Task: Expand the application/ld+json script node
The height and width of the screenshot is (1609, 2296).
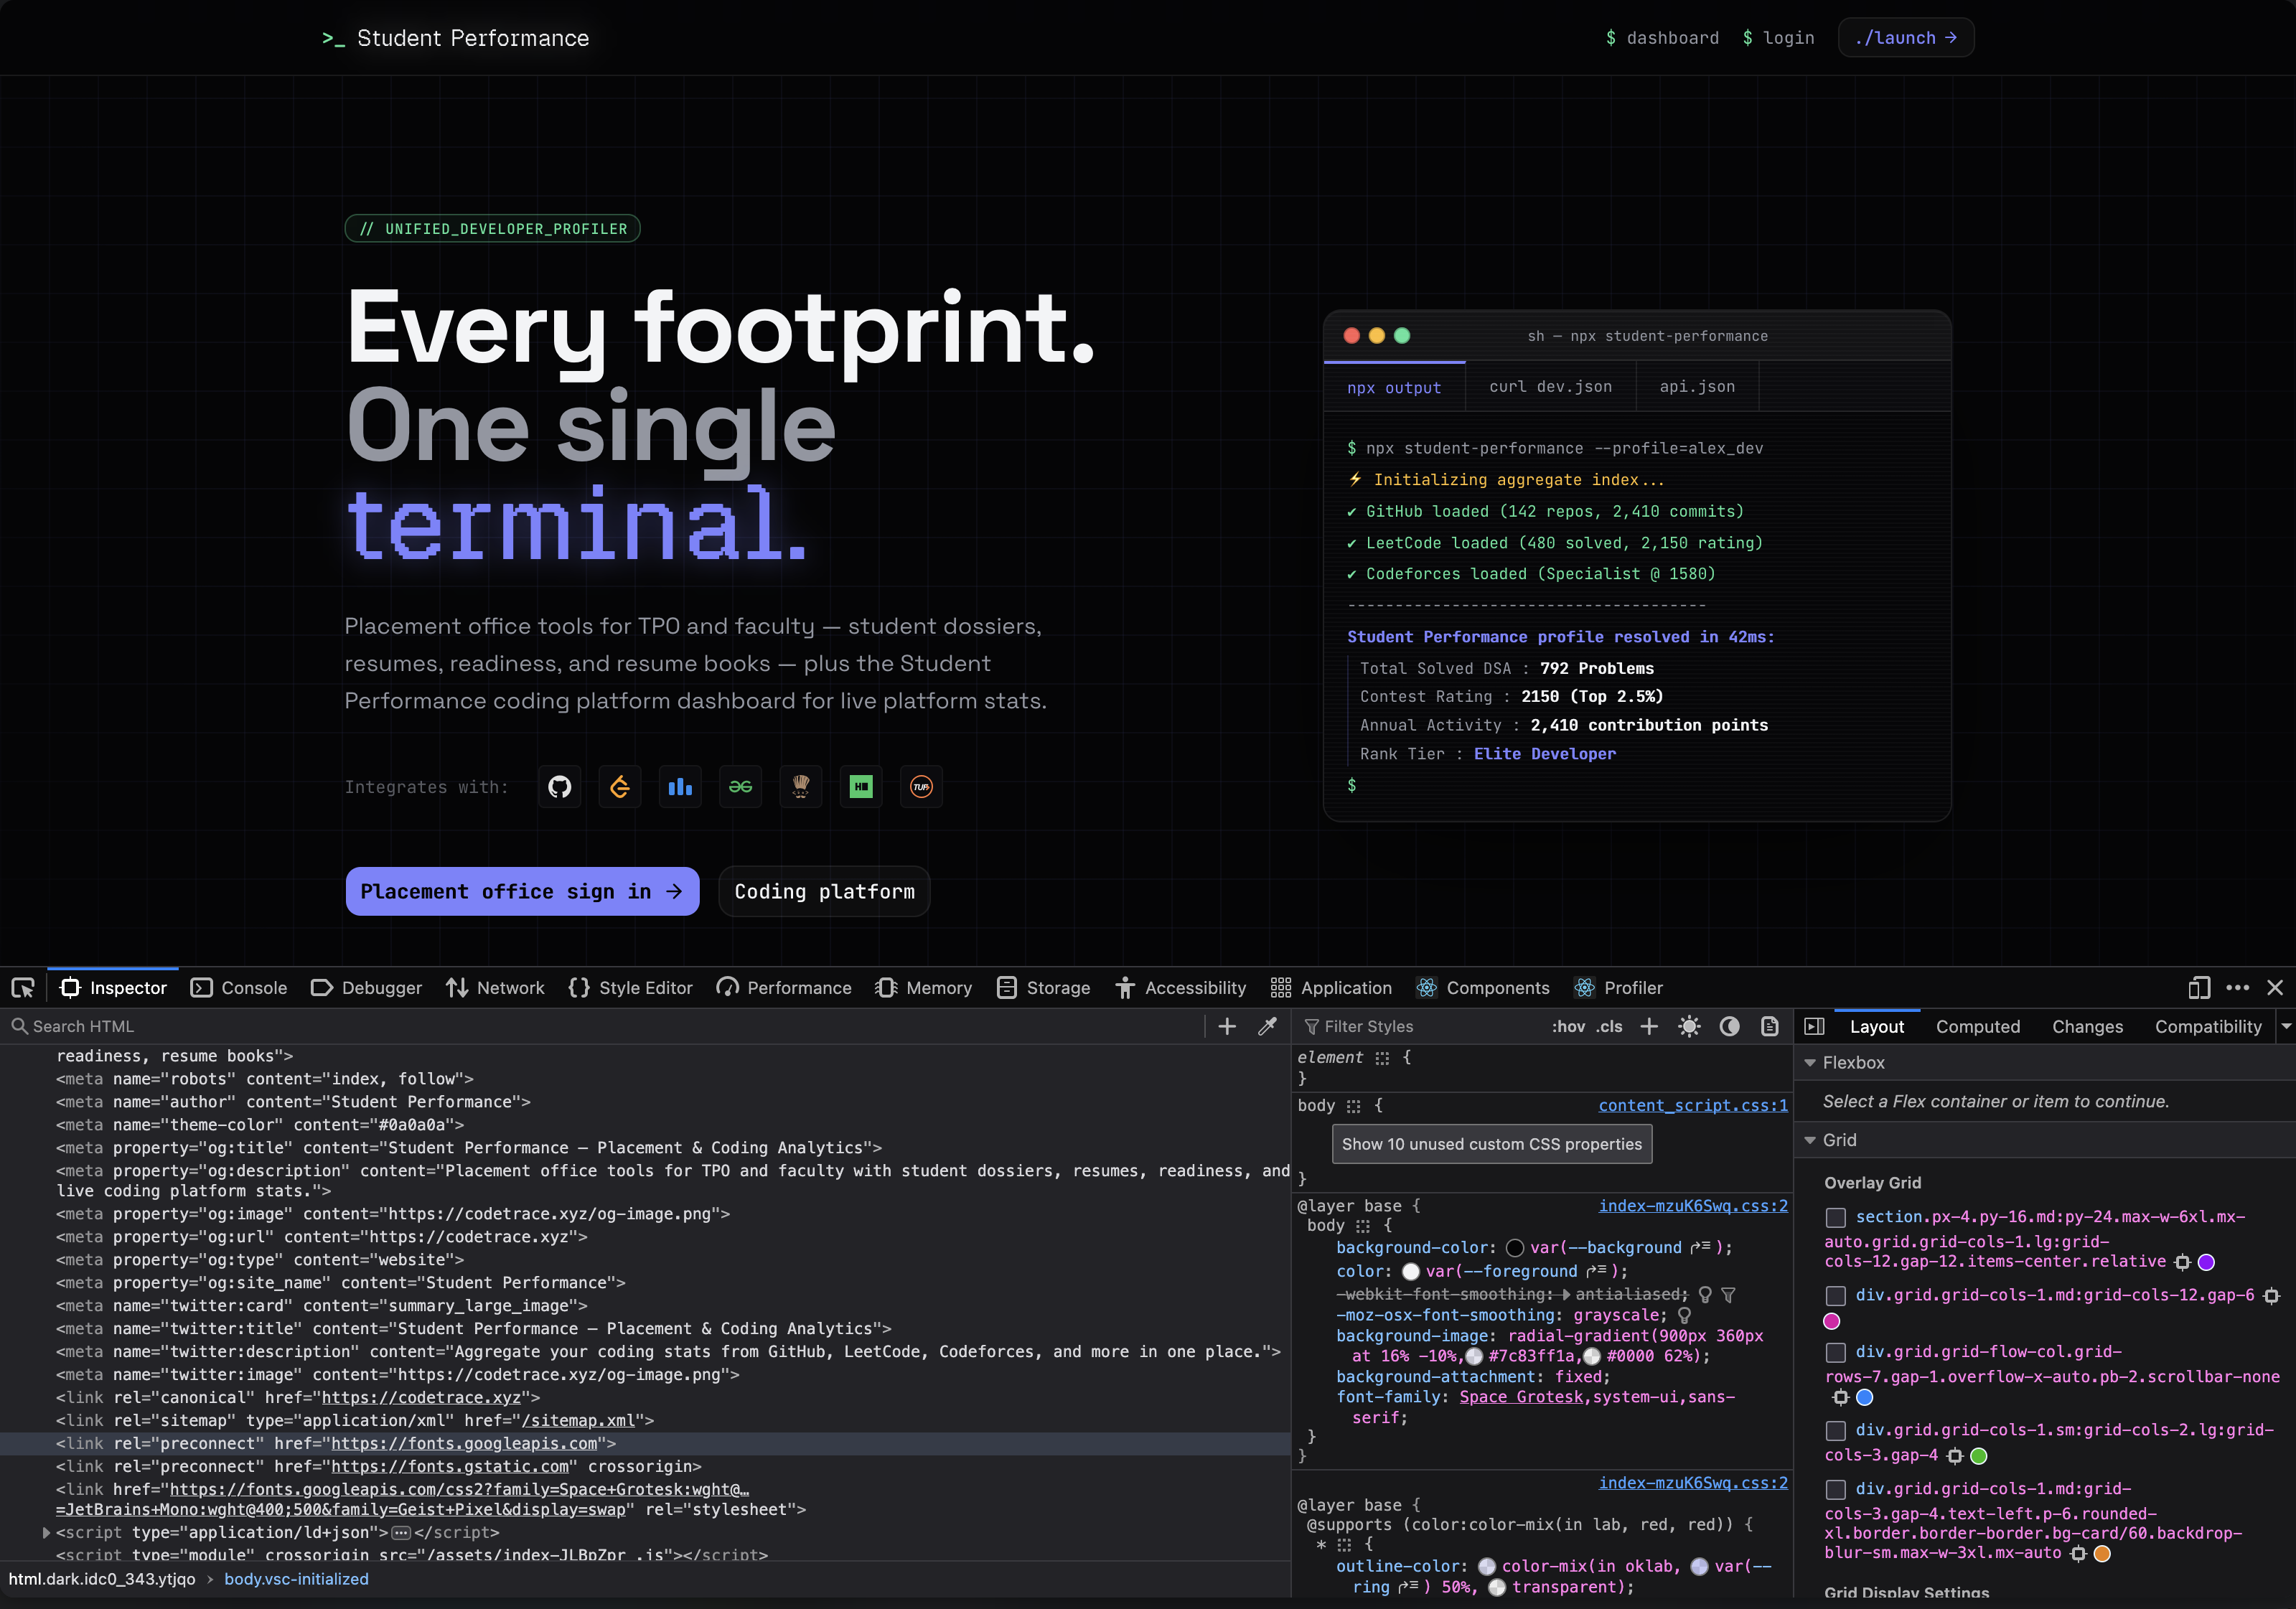Action: click(46, 1532)
